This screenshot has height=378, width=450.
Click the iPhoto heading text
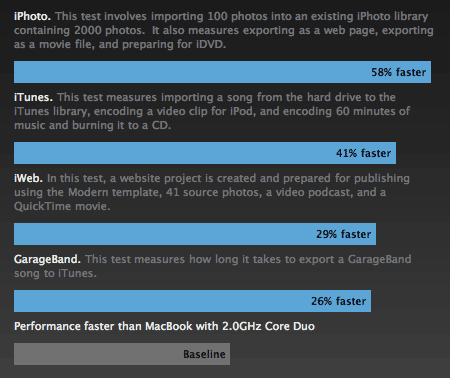click(x=32, y=16)
